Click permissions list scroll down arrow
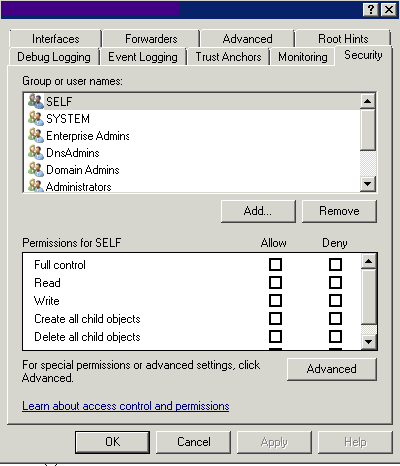Viewport: 400px width, 466px height. pyautogui.click(x=369, y=342)
